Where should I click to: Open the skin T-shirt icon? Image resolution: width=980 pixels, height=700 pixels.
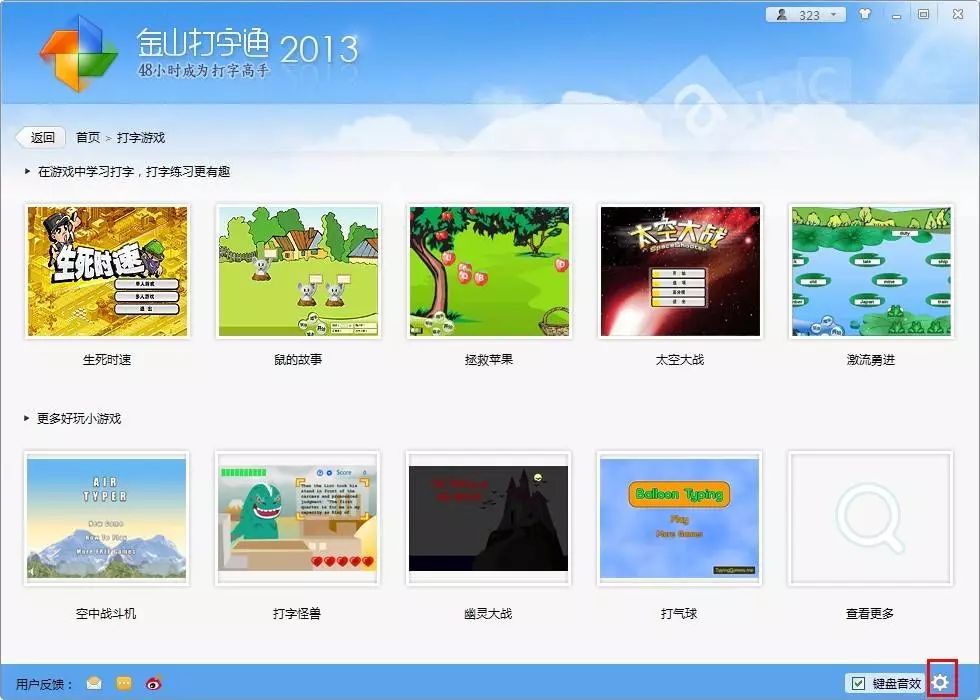pos(865,14)
